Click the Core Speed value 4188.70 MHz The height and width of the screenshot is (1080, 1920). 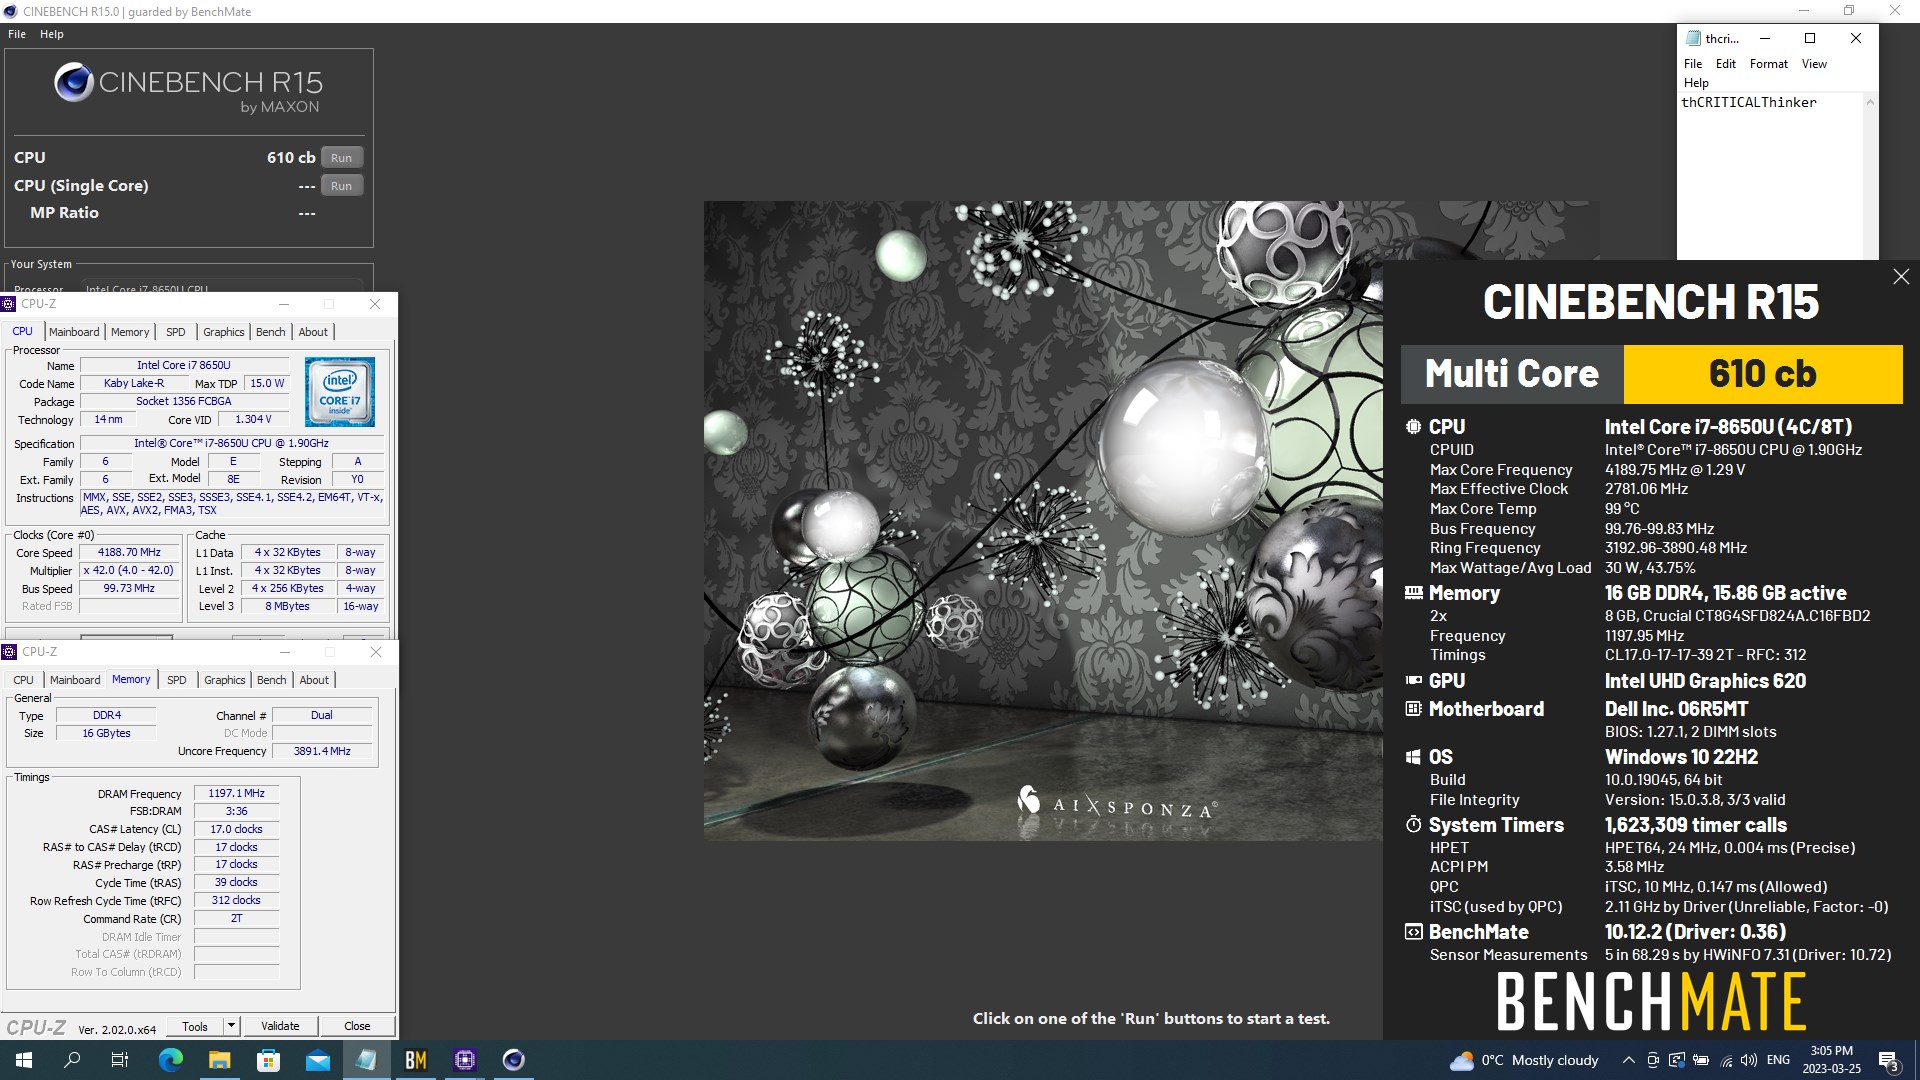point(129,552)
